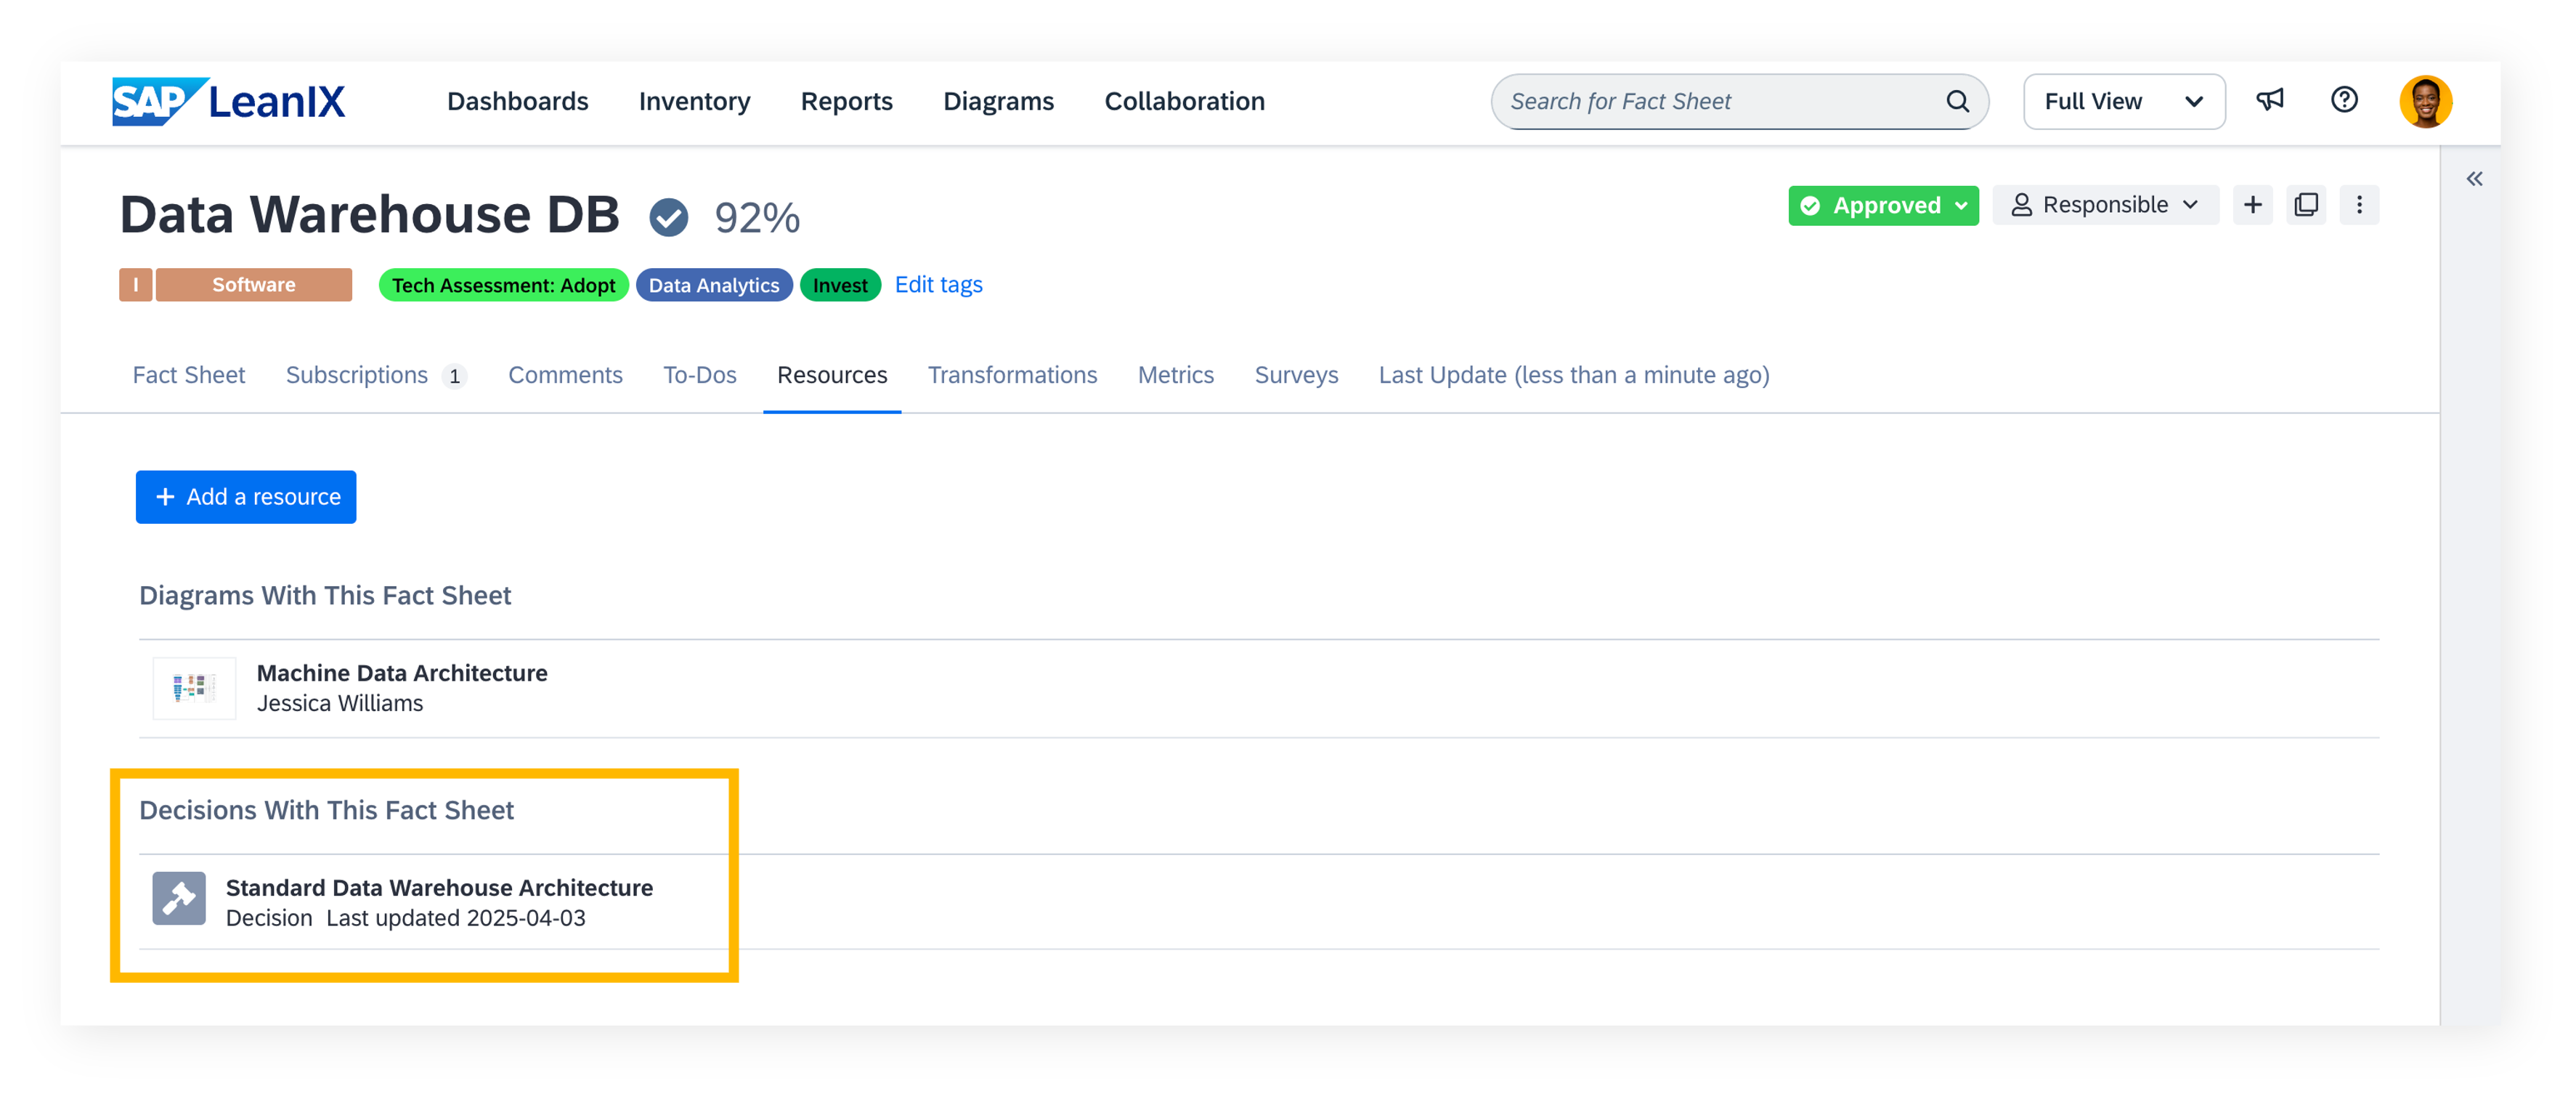Select the Resources tab
Viewport: 2576px width, 1102px height.
pos(832,375)
